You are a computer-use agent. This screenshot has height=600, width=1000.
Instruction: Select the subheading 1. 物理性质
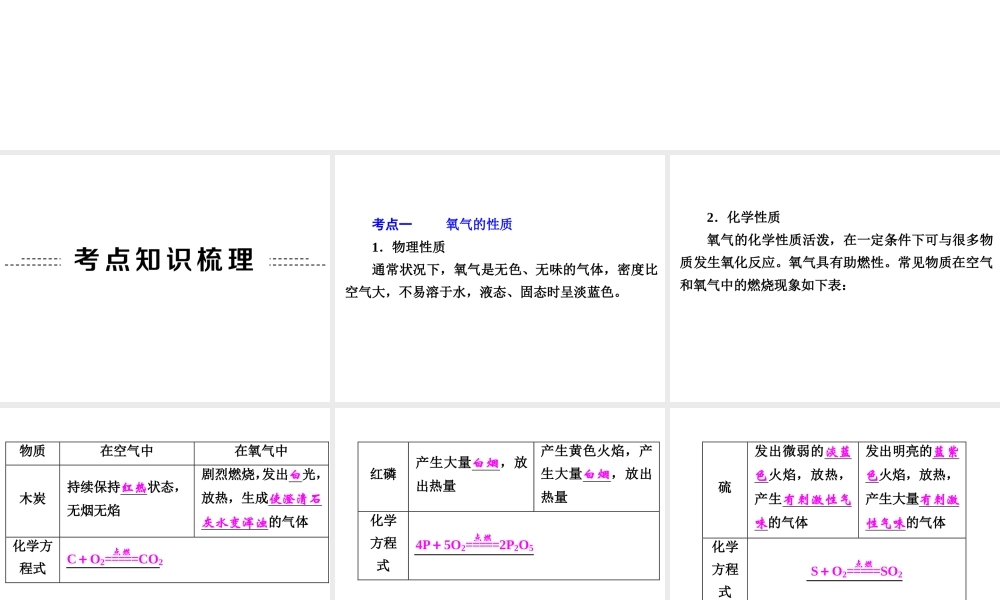(408, 247)
